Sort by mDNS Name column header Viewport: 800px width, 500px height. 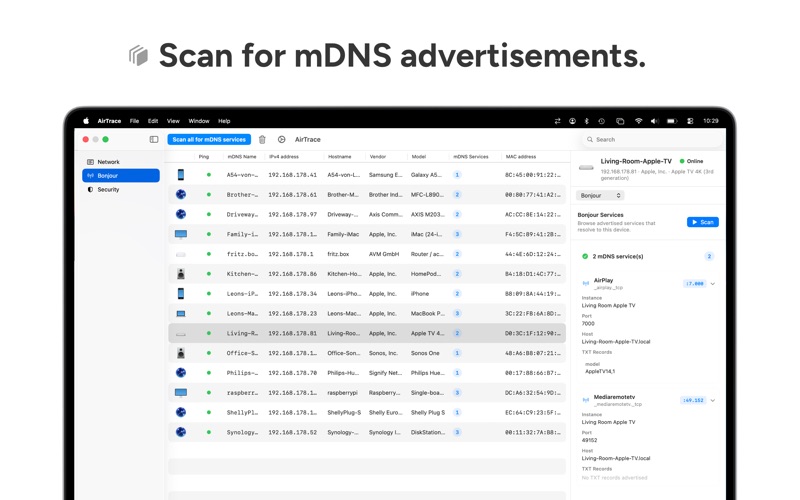242,157
